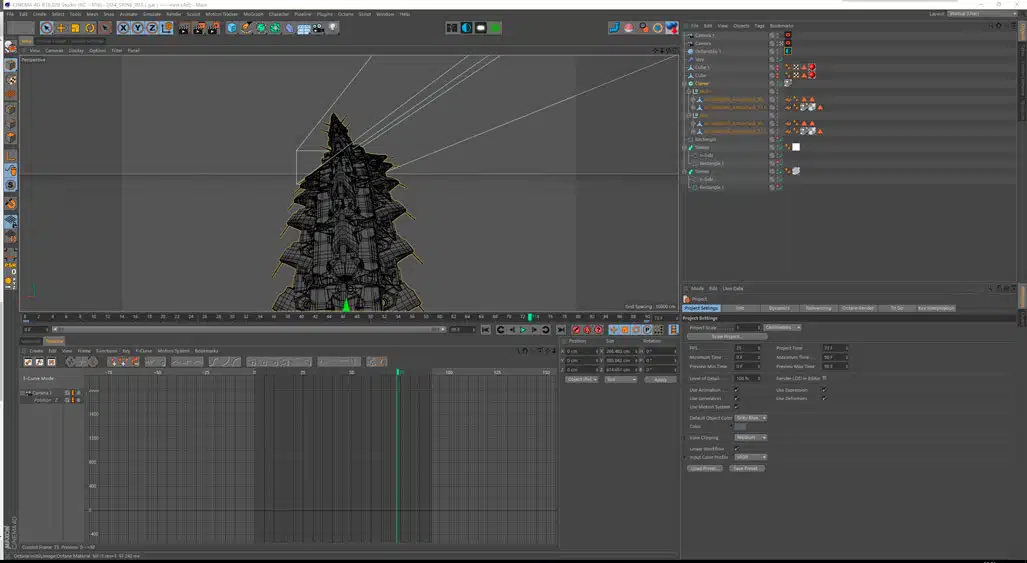1027x563 pixels.
Task: Open the View Clipping dropdown
Action: (x=750, y=437)
